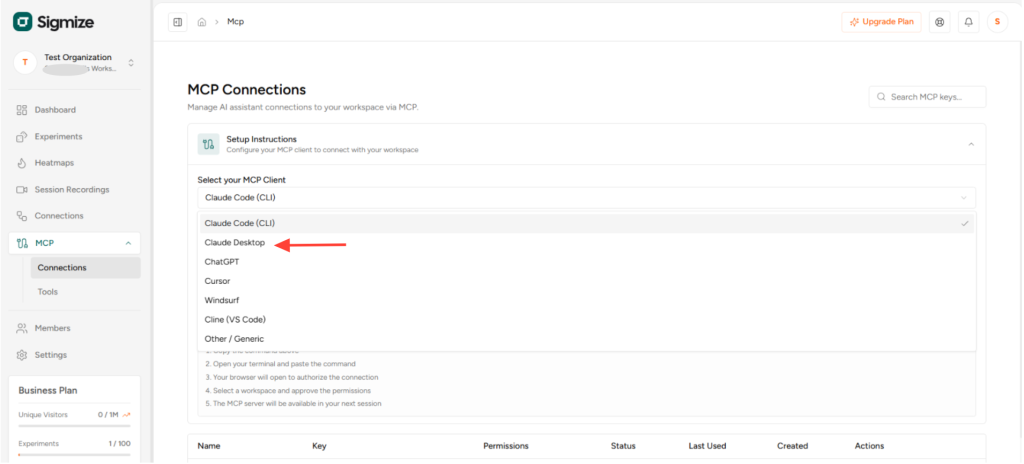Click the Members people icon

22,328
